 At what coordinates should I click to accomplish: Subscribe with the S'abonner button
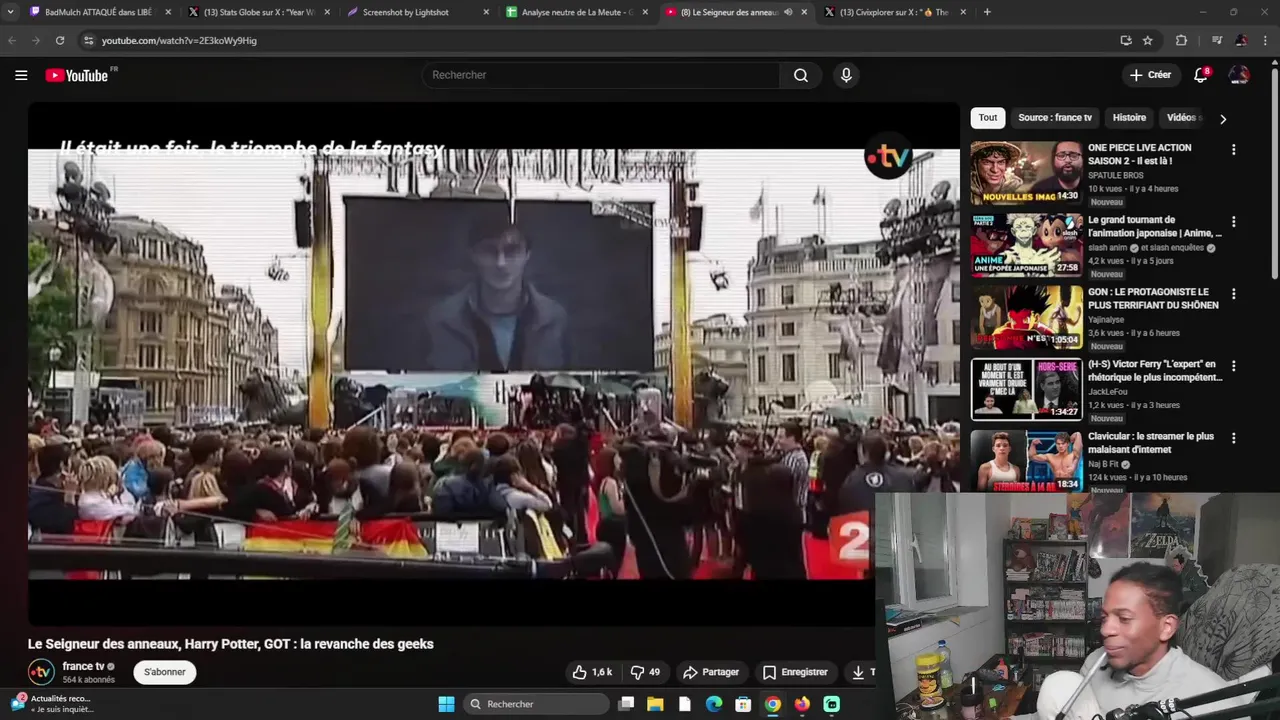164,672
